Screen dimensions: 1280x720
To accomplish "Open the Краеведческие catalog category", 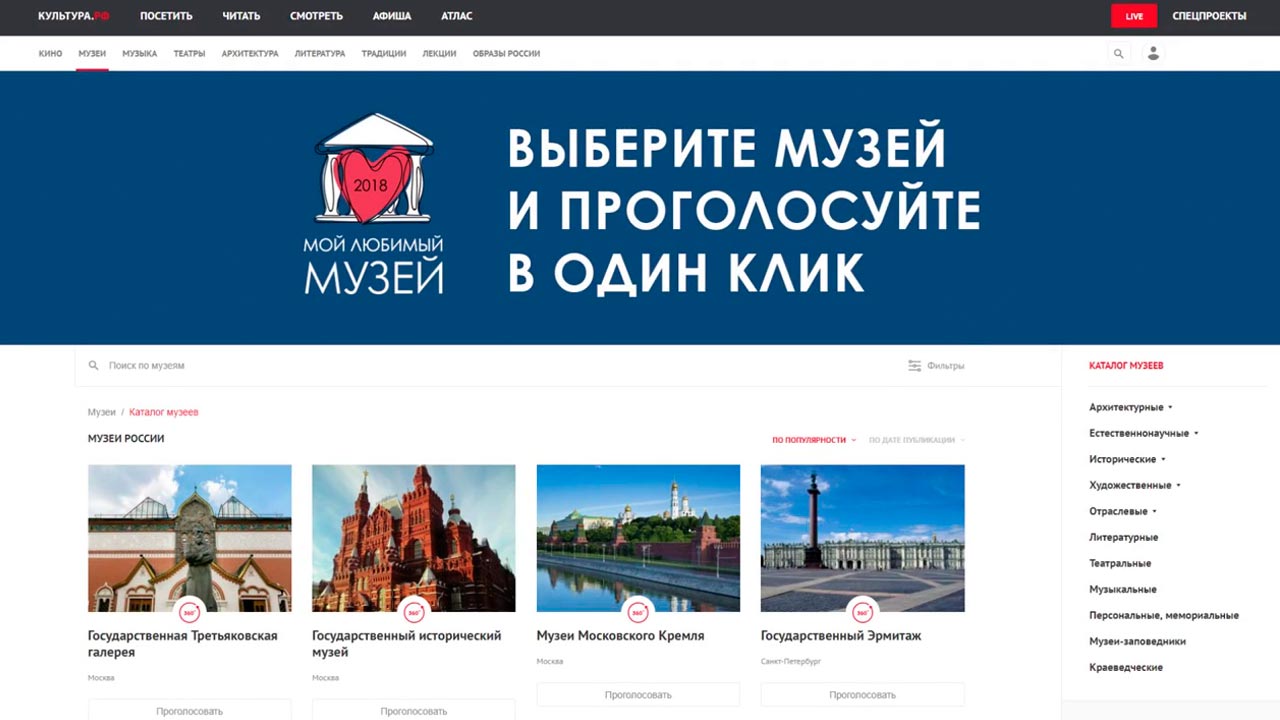I will tap(1126, 667).
